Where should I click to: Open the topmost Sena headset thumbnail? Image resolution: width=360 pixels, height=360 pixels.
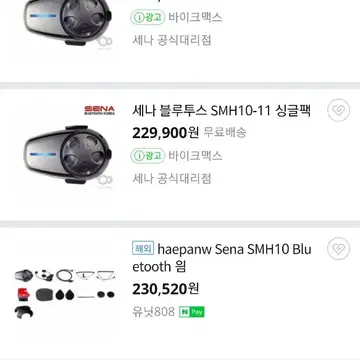pyautogui.click(x=68, y=23)
